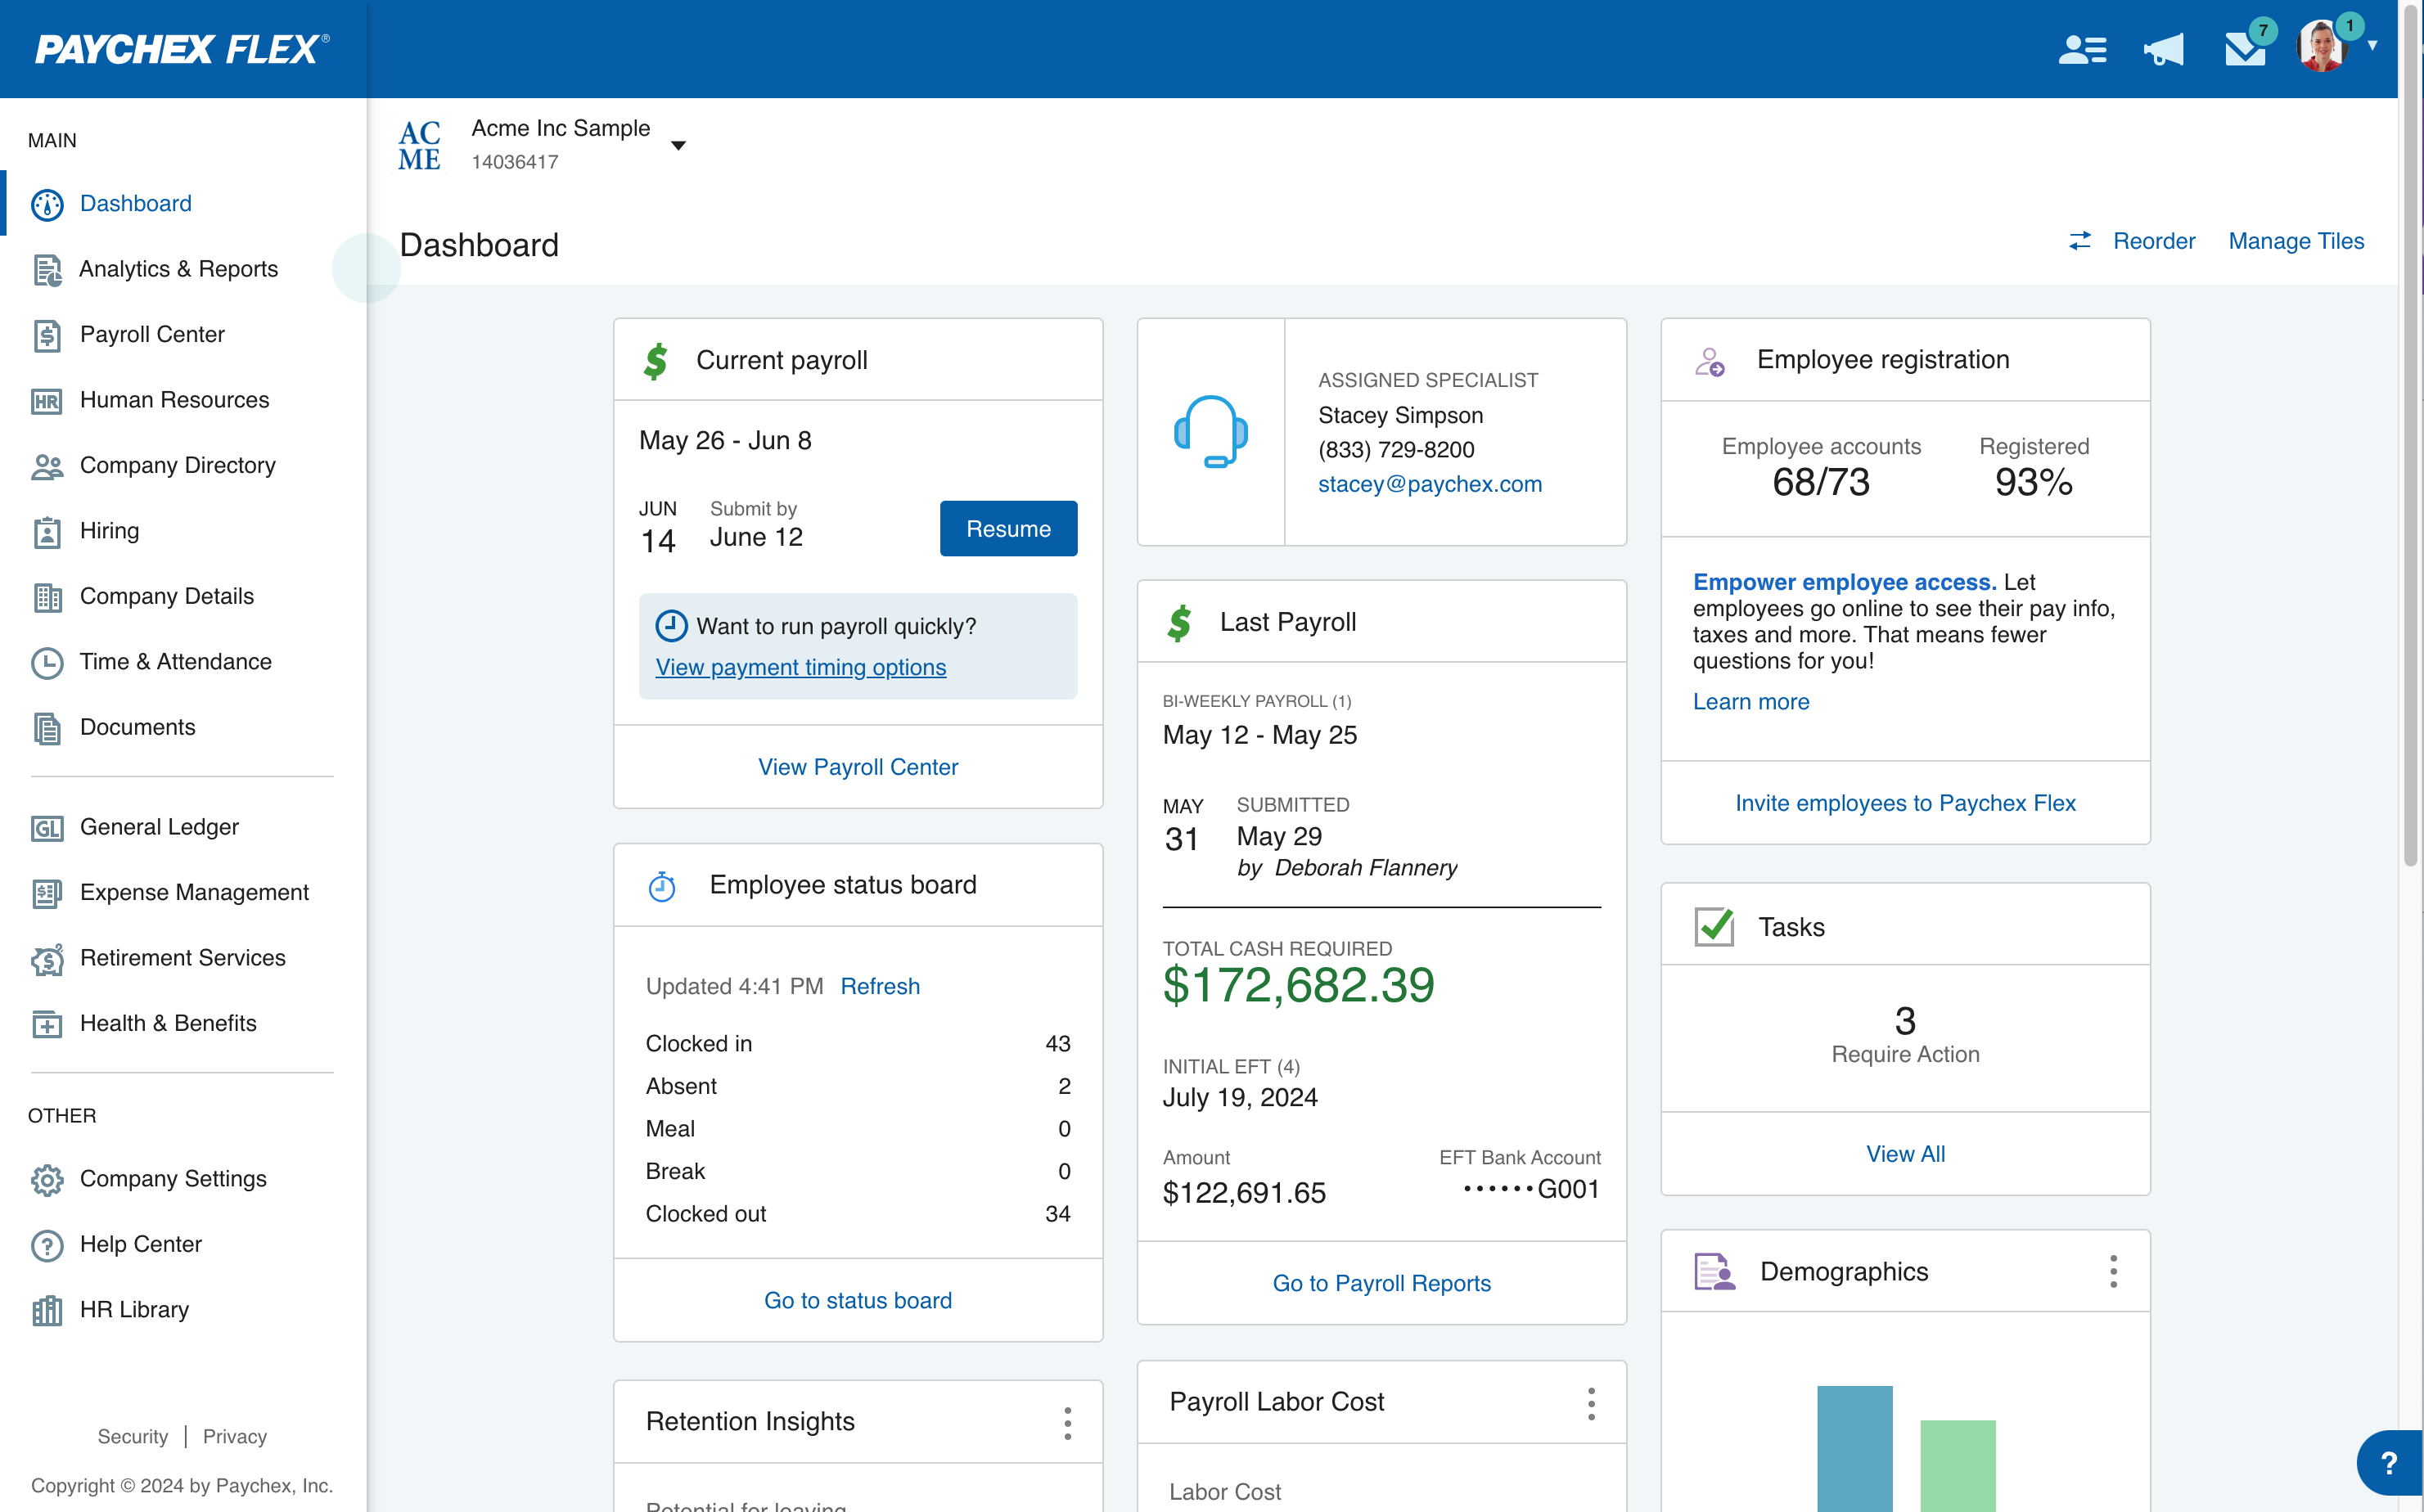Image resolution: width=2424 pixels, height=1512 pixels.
Task: Click Invite employees to Paychex Flex
Action: point(1905,804)
